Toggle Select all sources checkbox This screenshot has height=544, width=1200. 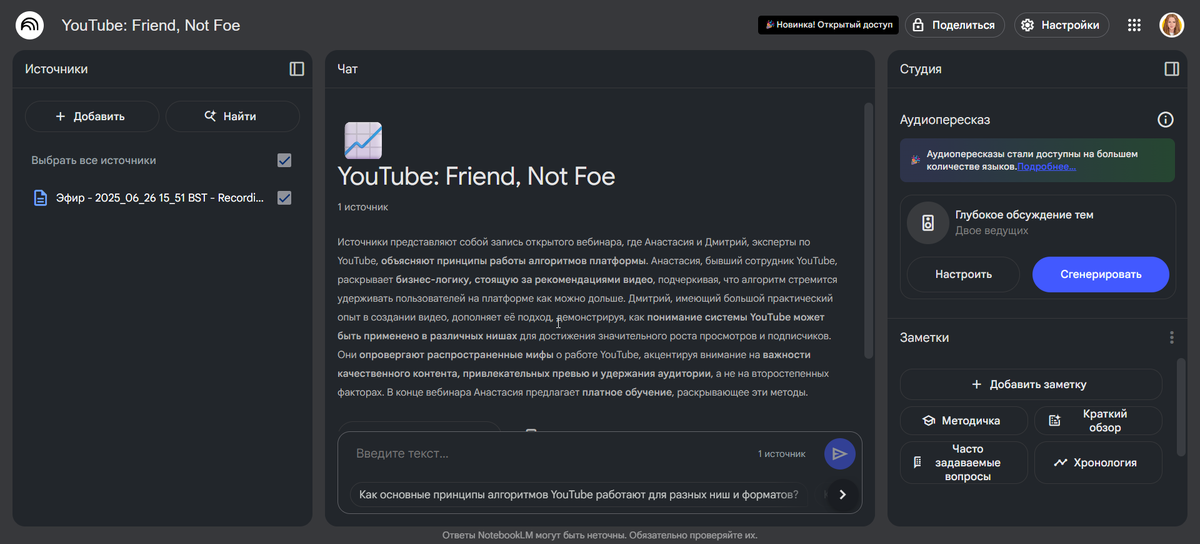tap(284, 160)
